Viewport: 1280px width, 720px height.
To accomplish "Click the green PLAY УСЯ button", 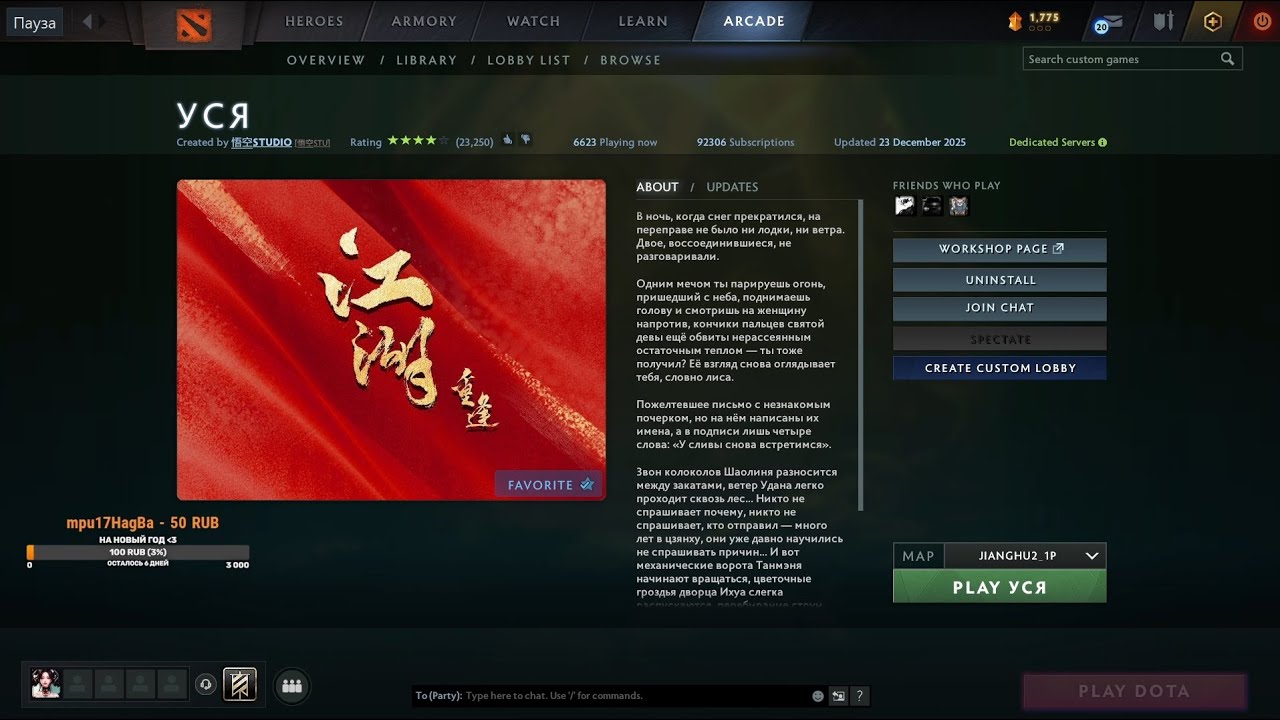I will [999, 587].
